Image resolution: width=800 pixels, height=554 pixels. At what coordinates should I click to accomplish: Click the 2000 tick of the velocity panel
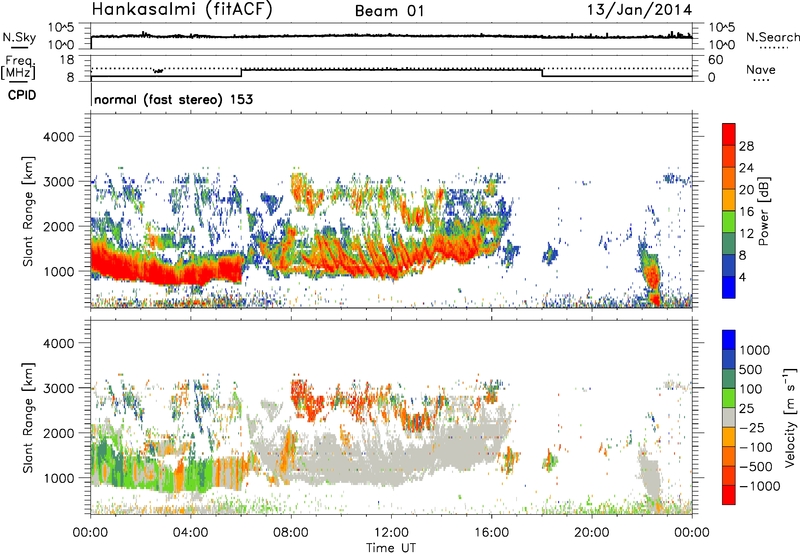[59, 433]
